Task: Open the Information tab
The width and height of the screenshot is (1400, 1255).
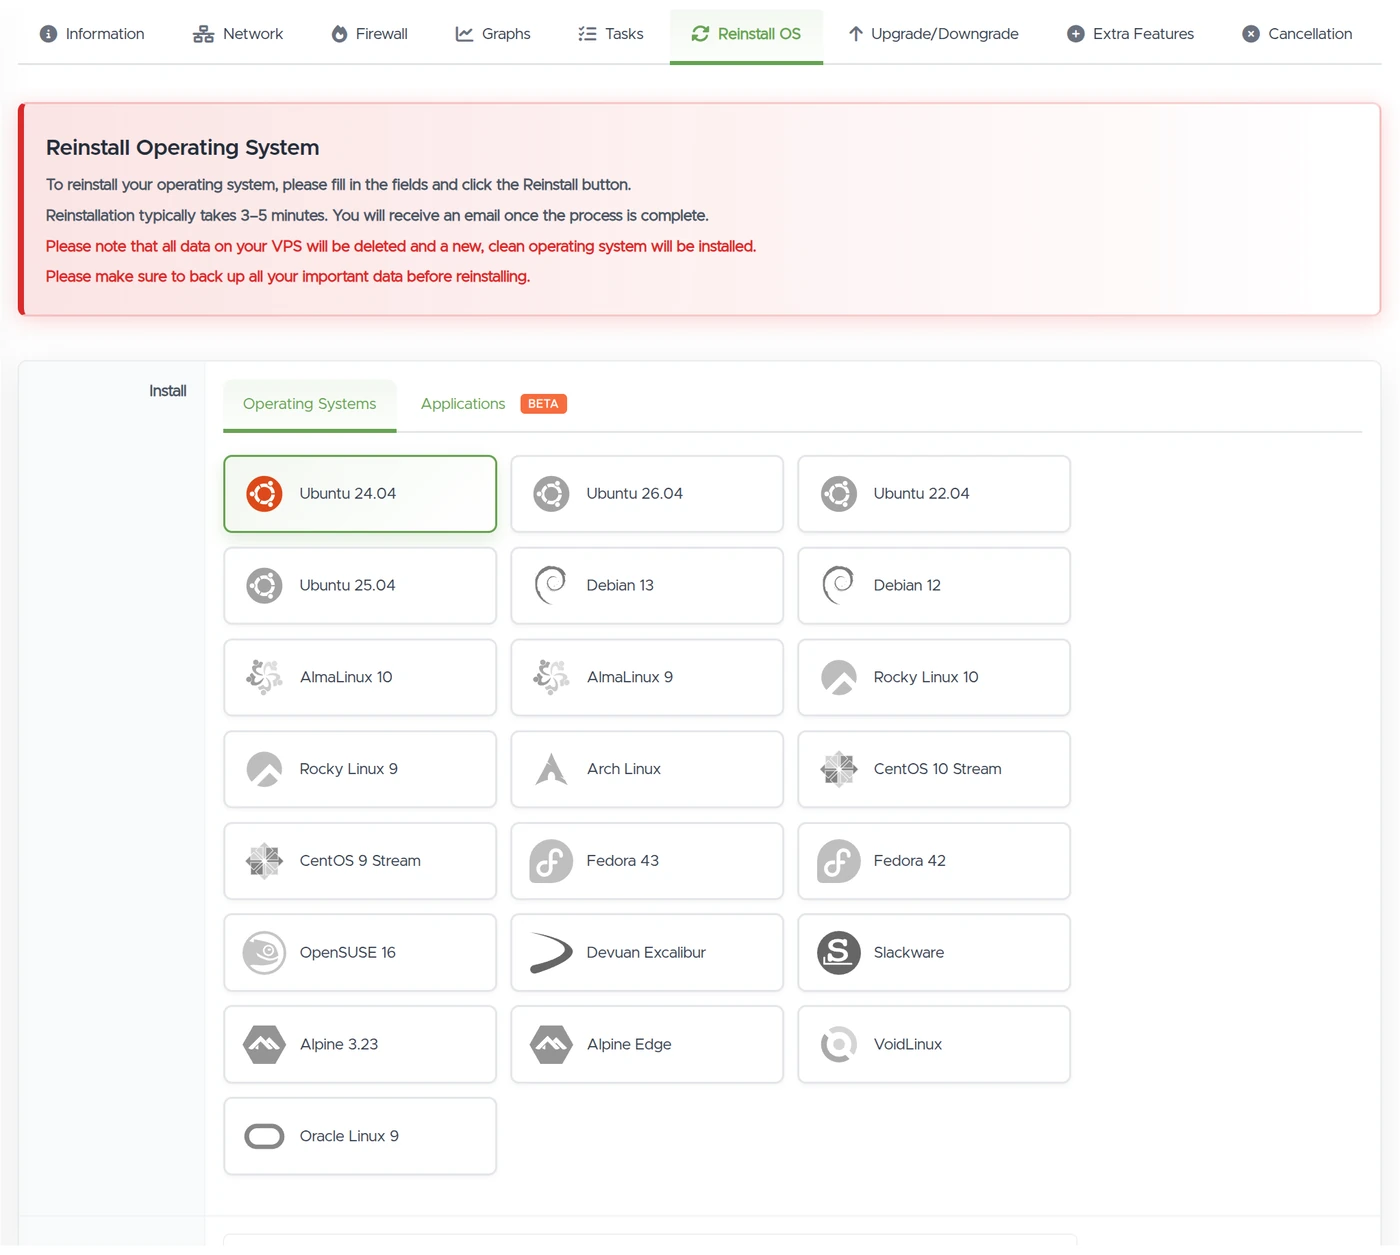Action: click(92, 34)
